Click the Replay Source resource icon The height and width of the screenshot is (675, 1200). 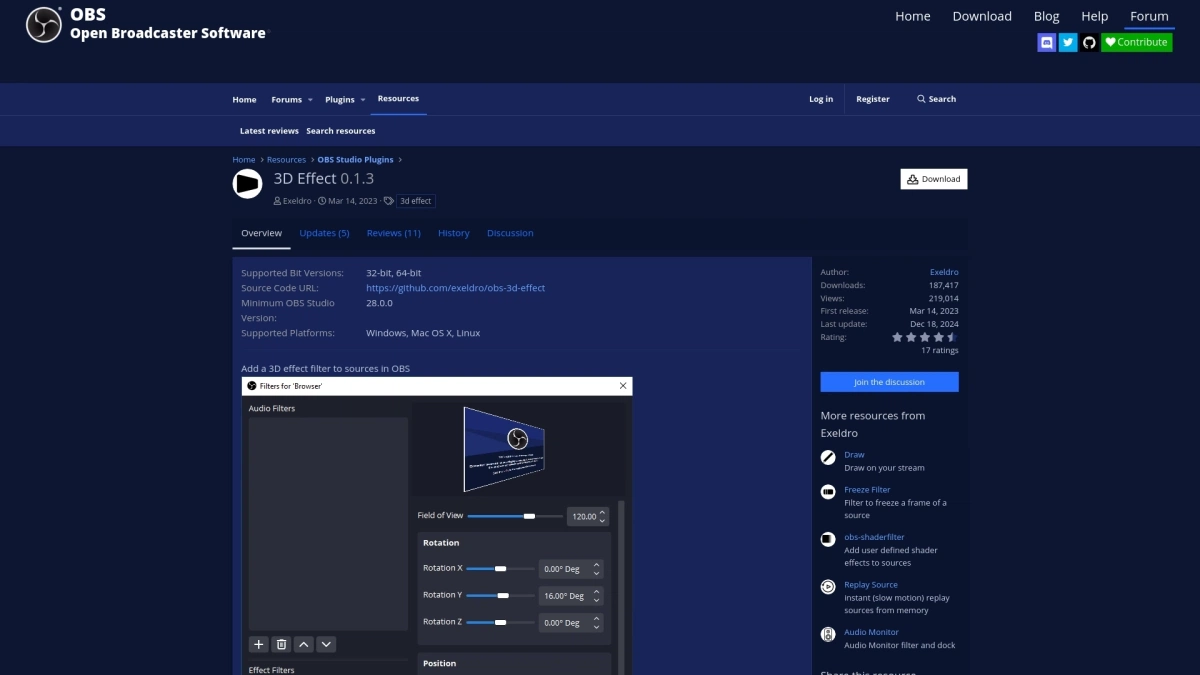click(827, 586)
